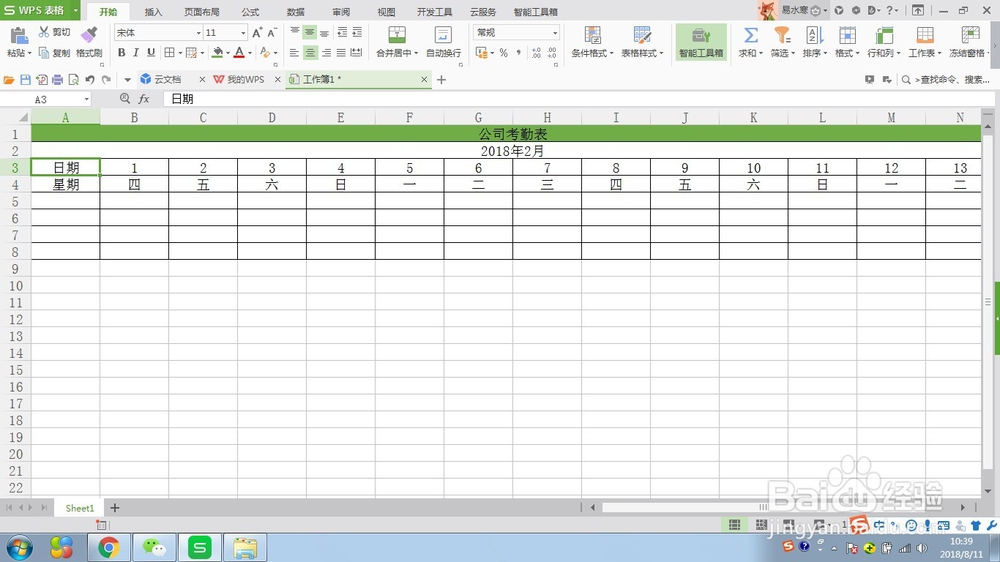The height and width of the screenshot is (562, 1000).
Task: Expand the font color dropdown arrow
Action: [250, 53]
